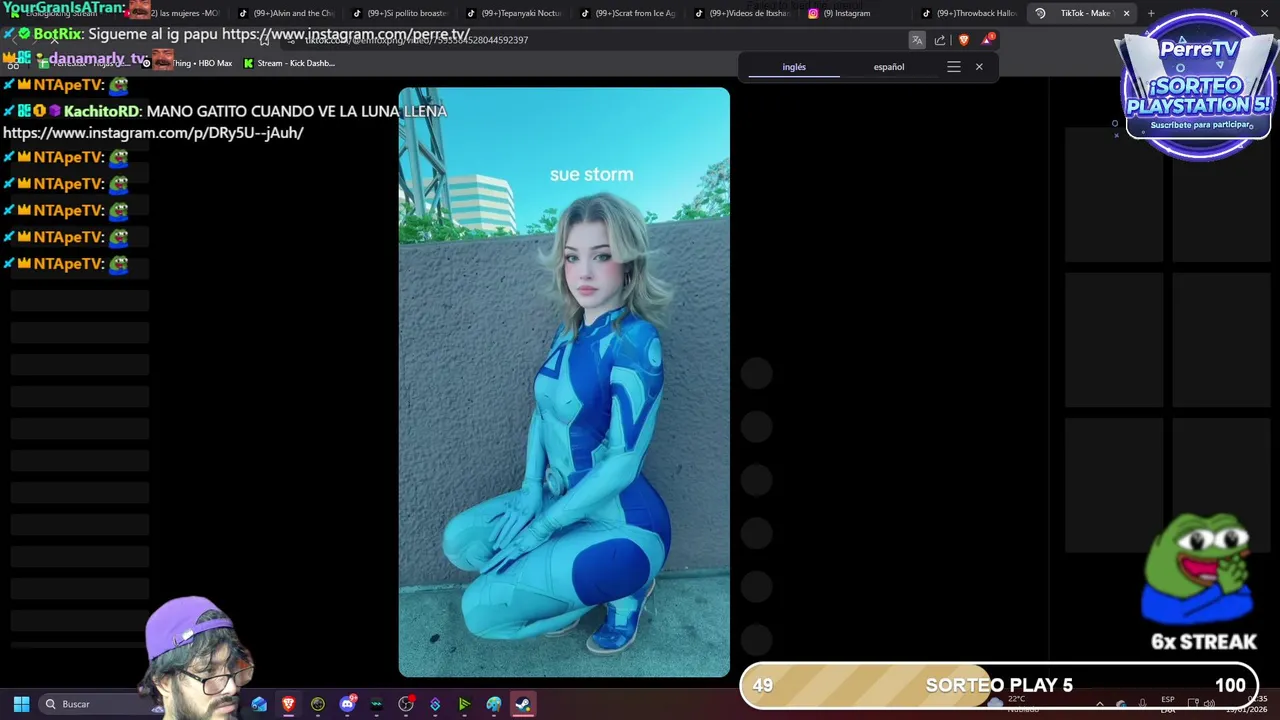Image resolution: width=1280 pixels, height=720 pixels.
Task: Open the 'Stream - Kick Dashb...' bookmark
Action: coord(289,63)
